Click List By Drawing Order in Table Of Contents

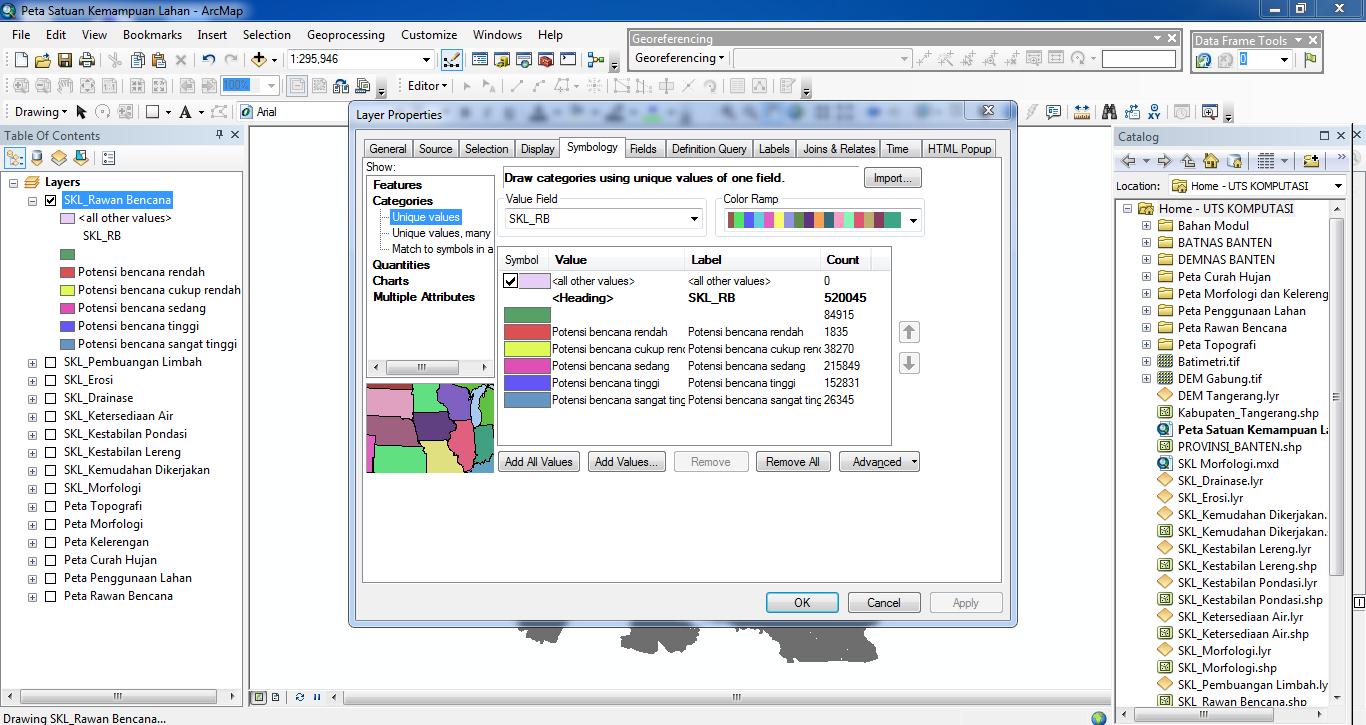[x=15, y=158]
